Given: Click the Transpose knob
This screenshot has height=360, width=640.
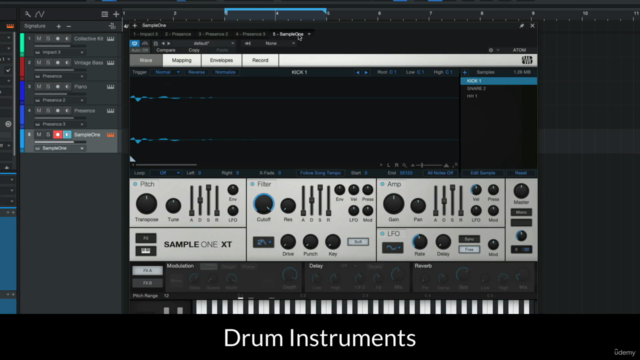Looking at the screenshot, I should pos(146,204).
